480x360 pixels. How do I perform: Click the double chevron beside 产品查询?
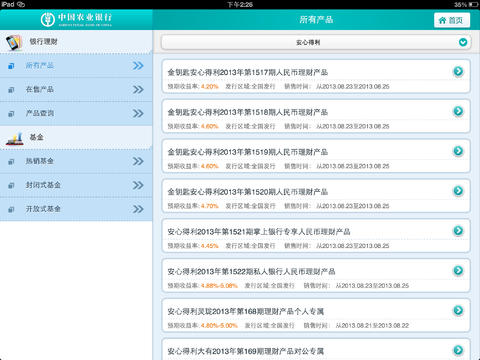(x=138, y=113)
